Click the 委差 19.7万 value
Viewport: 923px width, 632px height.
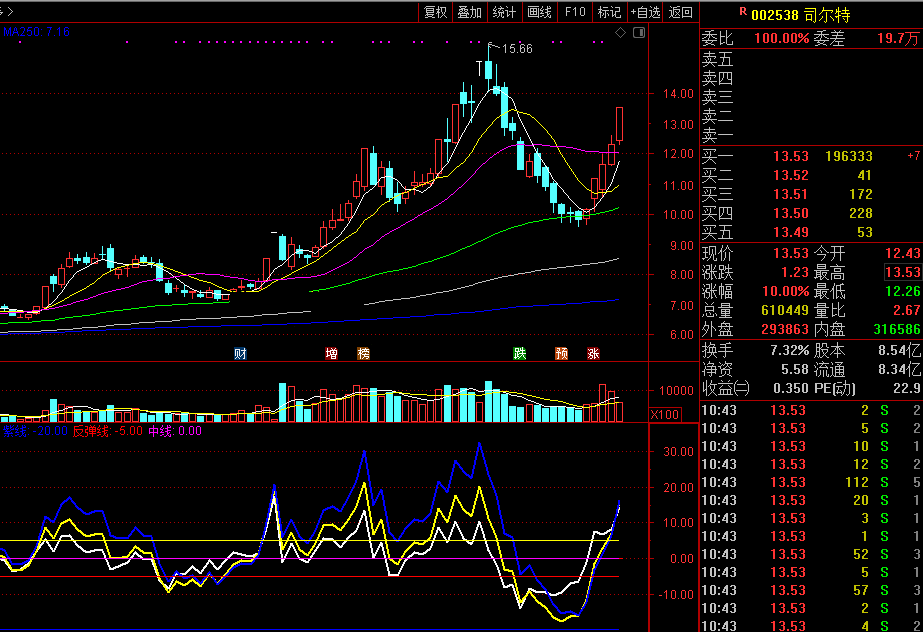point(898,39)
